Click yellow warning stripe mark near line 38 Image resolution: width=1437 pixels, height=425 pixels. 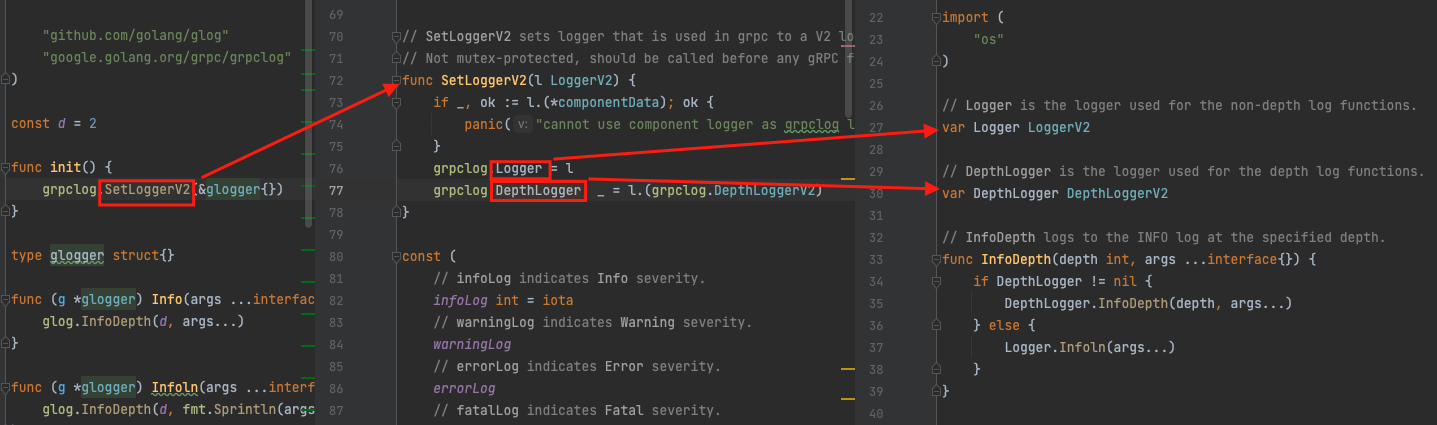(850, 369)
